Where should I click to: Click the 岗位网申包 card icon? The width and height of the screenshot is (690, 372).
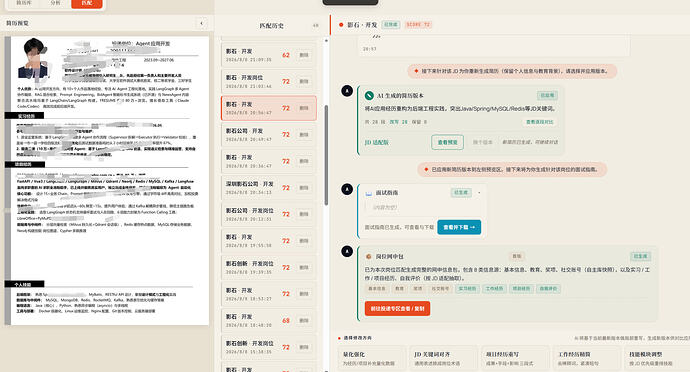click(369, 256)
